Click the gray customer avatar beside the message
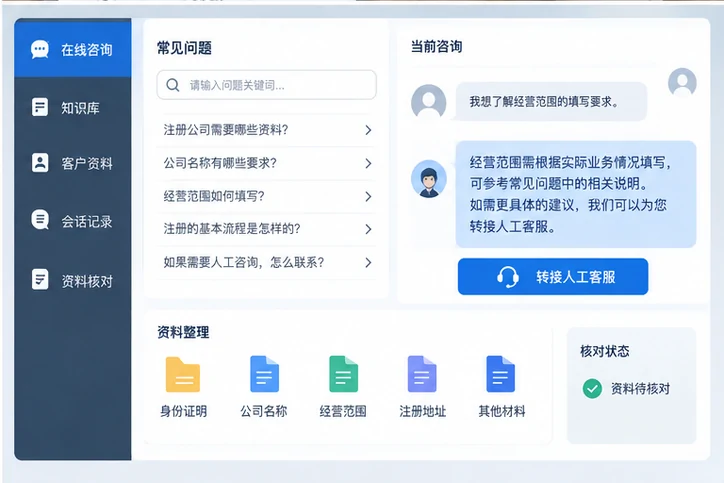Viewport: 724px width, 483px height. click(x=428, y=102)
